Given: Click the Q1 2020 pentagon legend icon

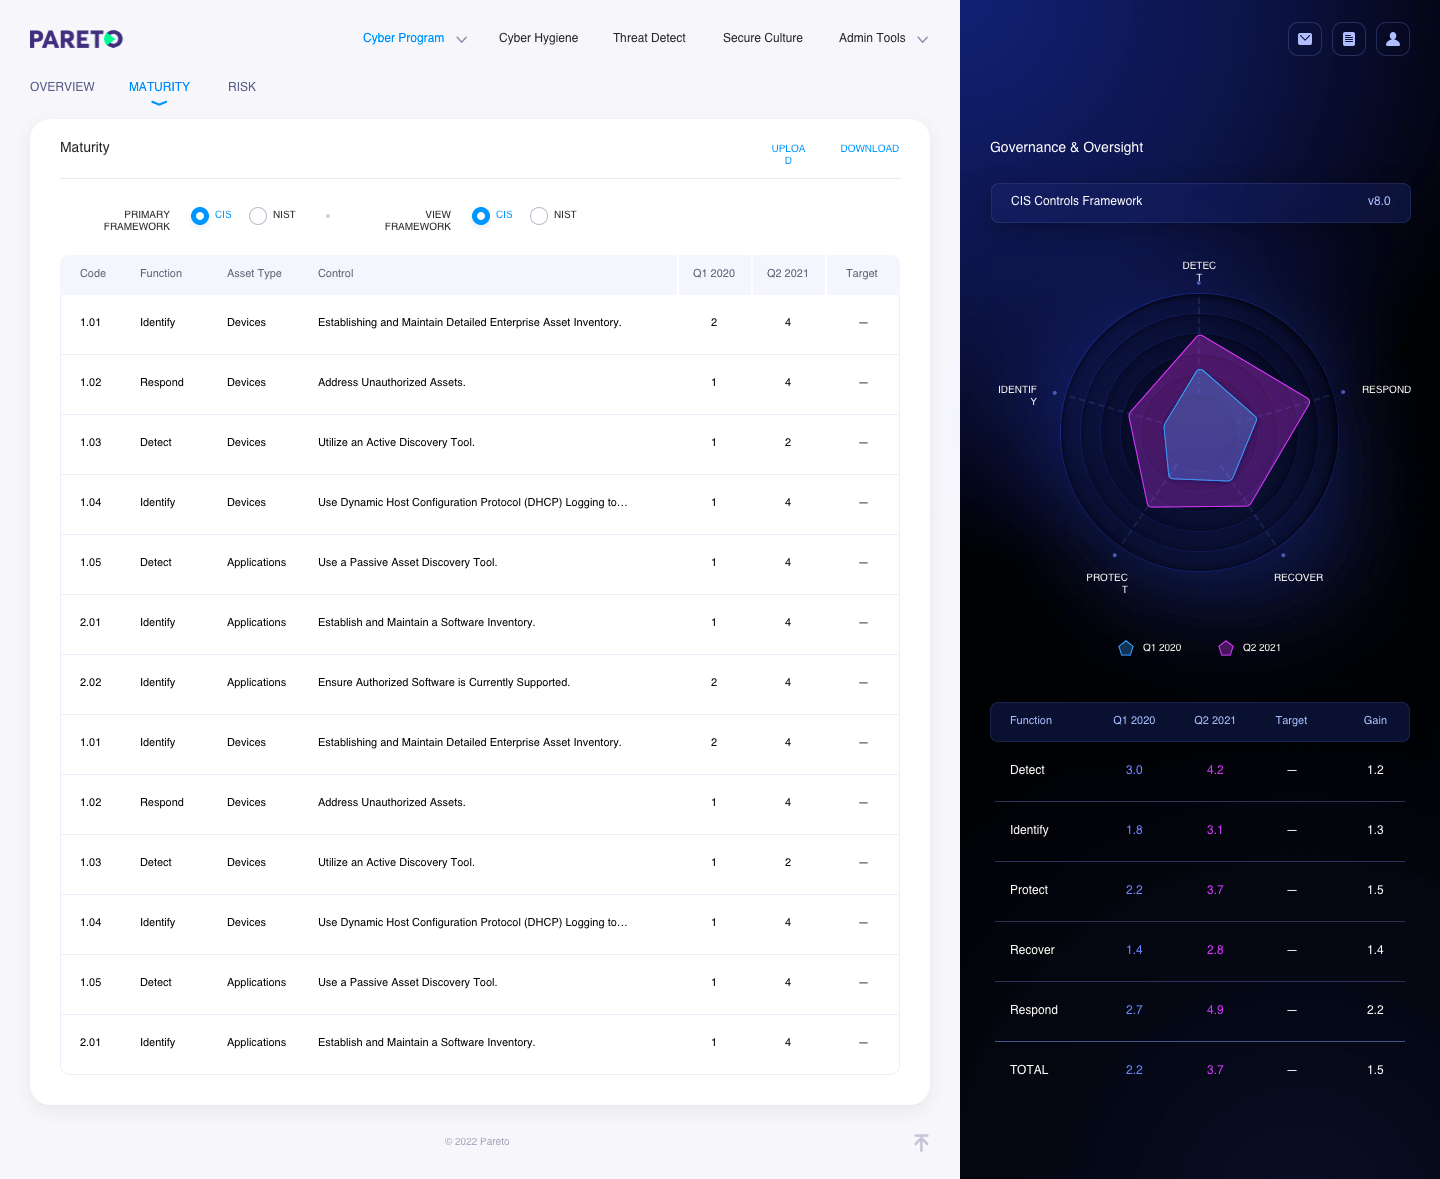Looking at the screenshot, I should click(x=1126, y=648).
